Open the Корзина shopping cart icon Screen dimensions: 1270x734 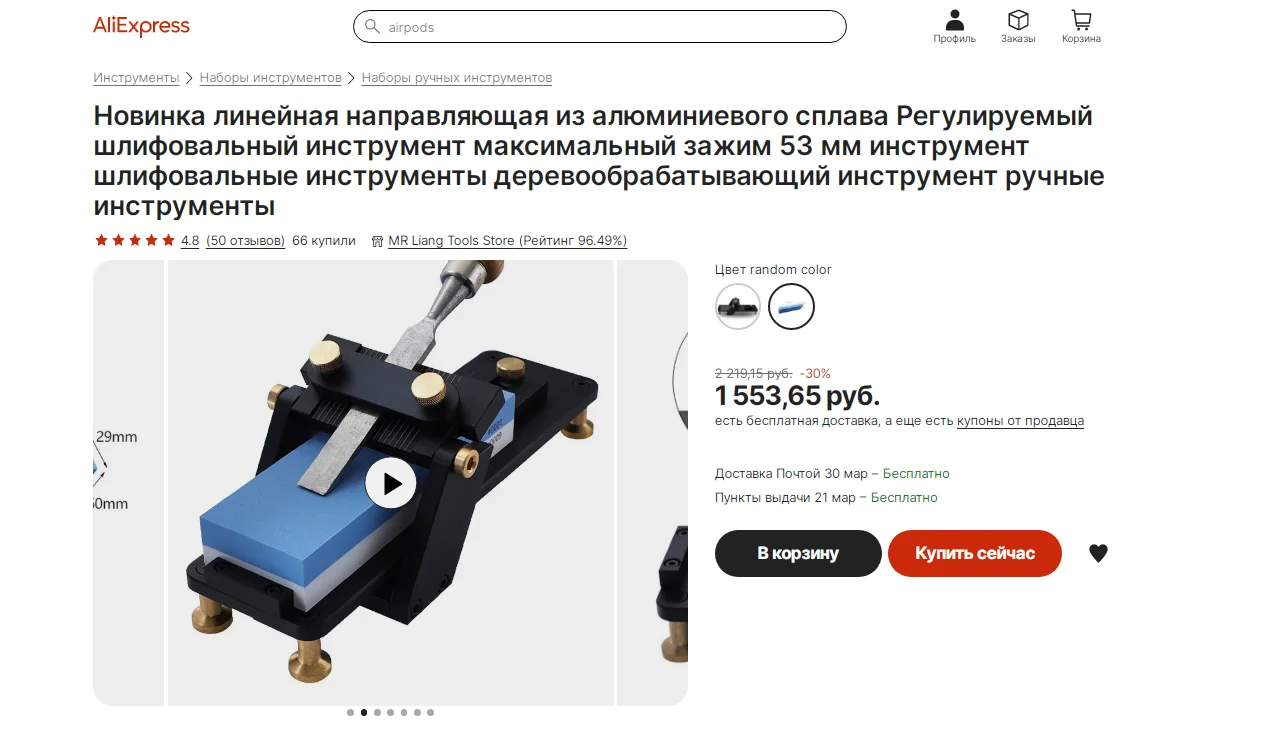coord(1081,20)
